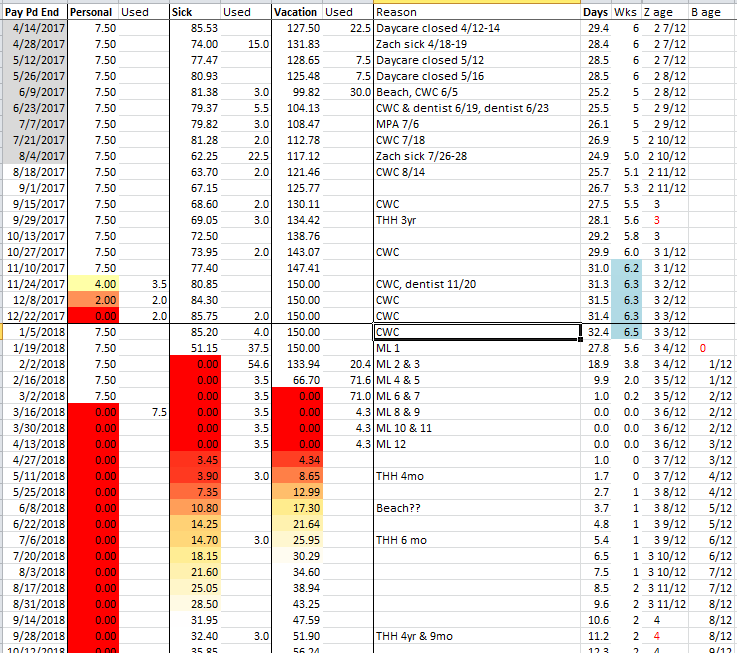Select vacation used value 71.6
737x653 pixels.
[x=348, y=380]
